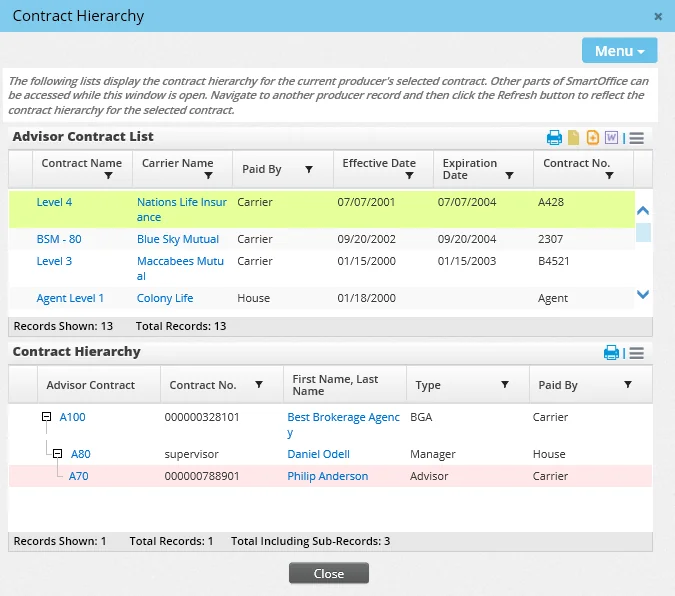Screen dimensions: 675x596
Task: Select the House paid-by cell for Agent Level 1
Action: (x=254, y=298)
